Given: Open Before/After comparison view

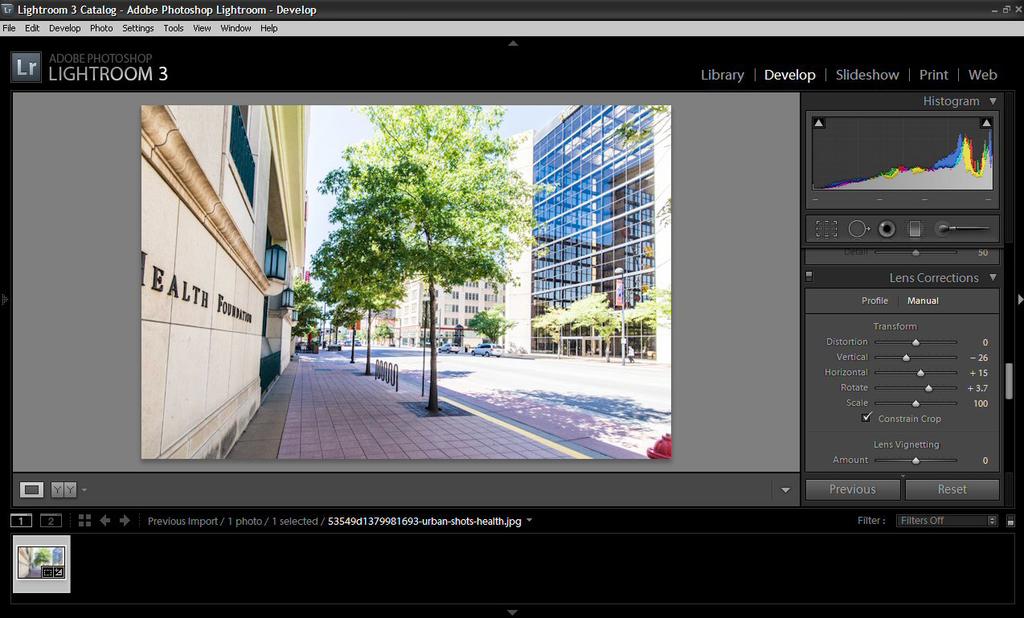Looking at the screenshot, I should coord(63,489).
